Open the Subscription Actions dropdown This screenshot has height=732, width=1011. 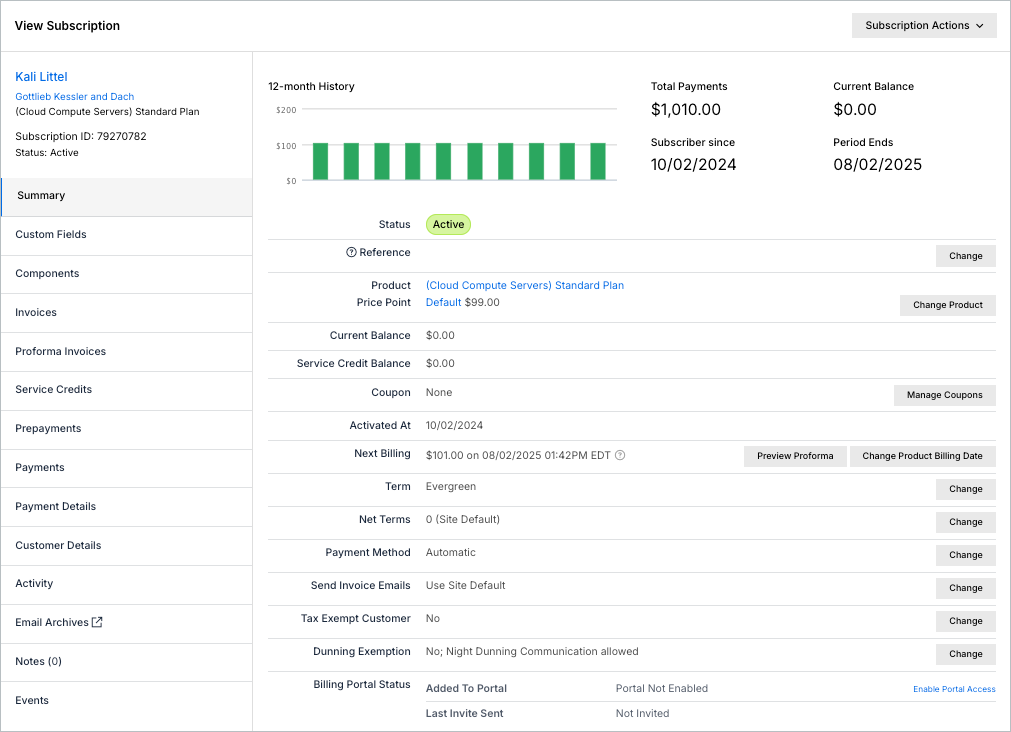point(924,25)
